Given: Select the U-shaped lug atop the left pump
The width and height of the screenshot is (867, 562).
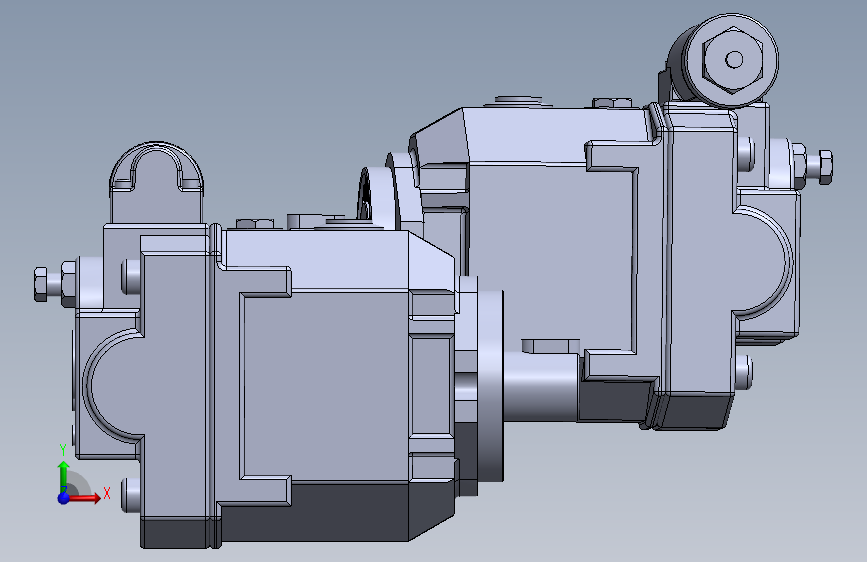Looking at the screenshot, I should 156,183.
